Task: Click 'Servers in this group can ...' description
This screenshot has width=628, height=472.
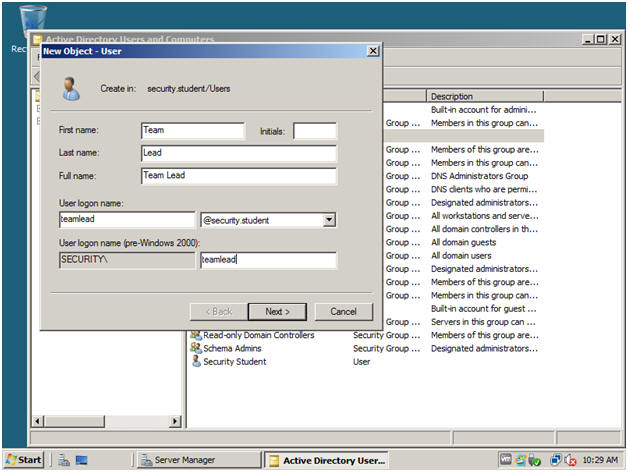Action: [483, 322]
